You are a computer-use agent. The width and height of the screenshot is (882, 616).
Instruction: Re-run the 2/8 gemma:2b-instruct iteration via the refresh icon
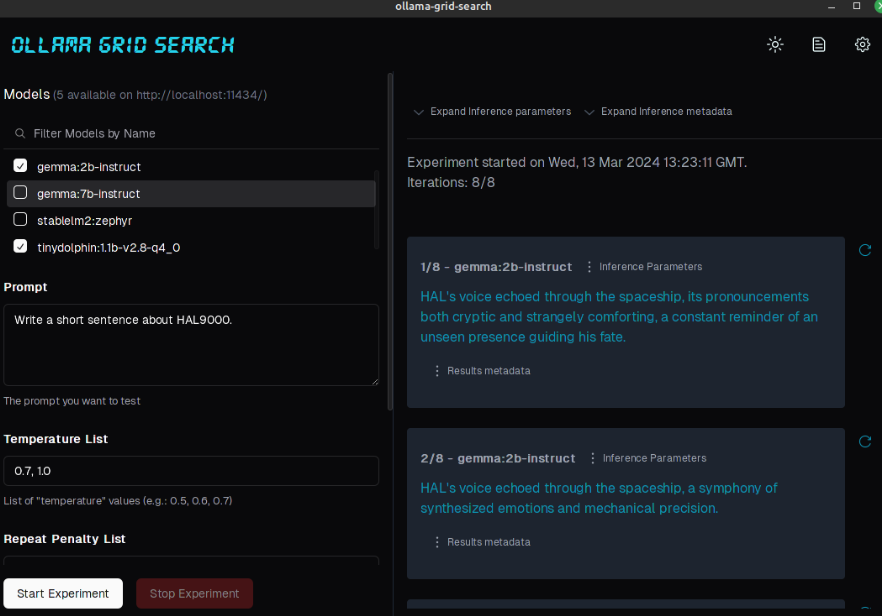tap(865, 441)
